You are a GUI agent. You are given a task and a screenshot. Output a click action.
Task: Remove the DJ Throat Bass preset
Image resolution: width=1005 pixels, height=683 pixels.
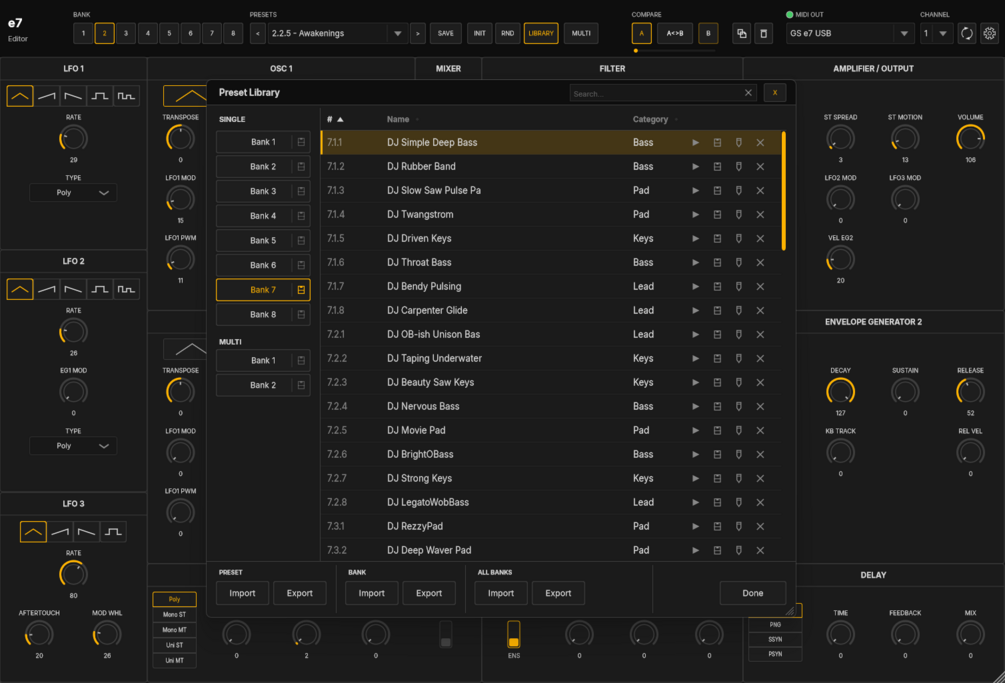click(x=760, y=263)
